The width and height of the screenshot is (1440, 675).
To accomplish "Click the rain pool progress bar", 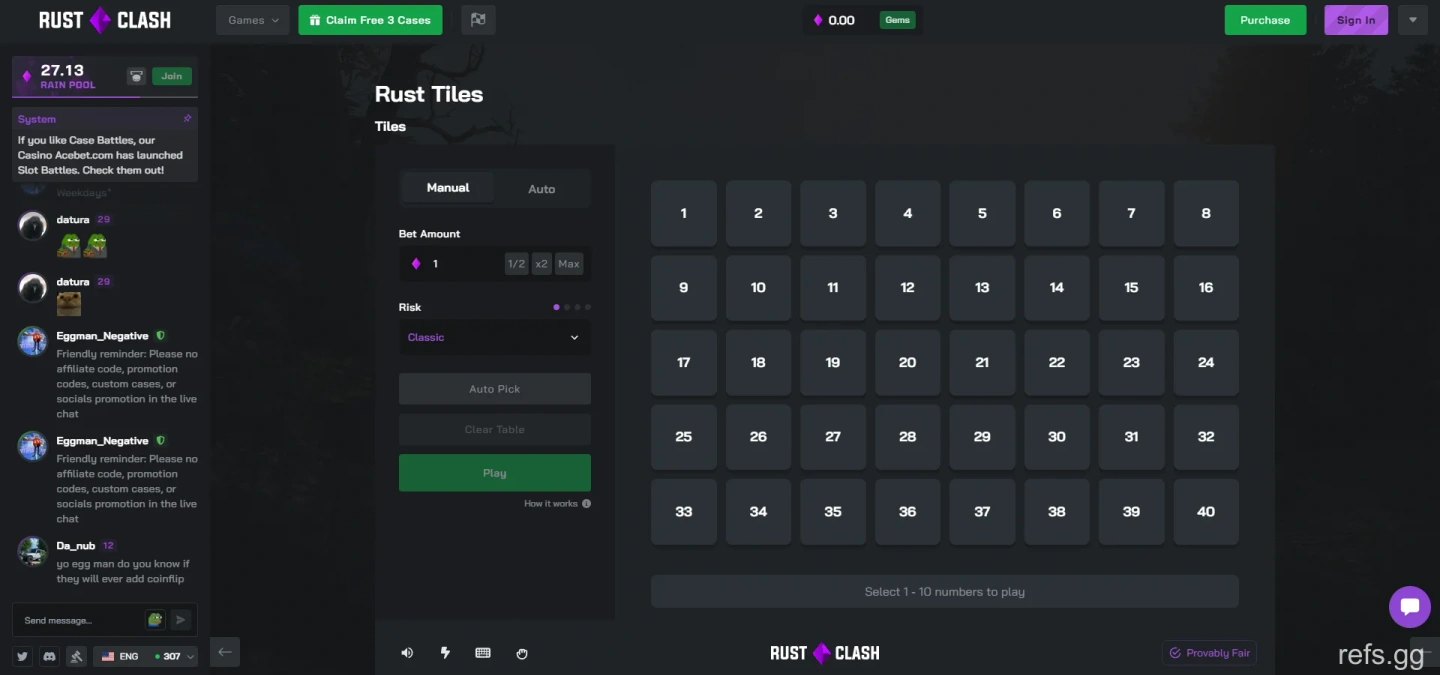I will click(x=104, y=97).
